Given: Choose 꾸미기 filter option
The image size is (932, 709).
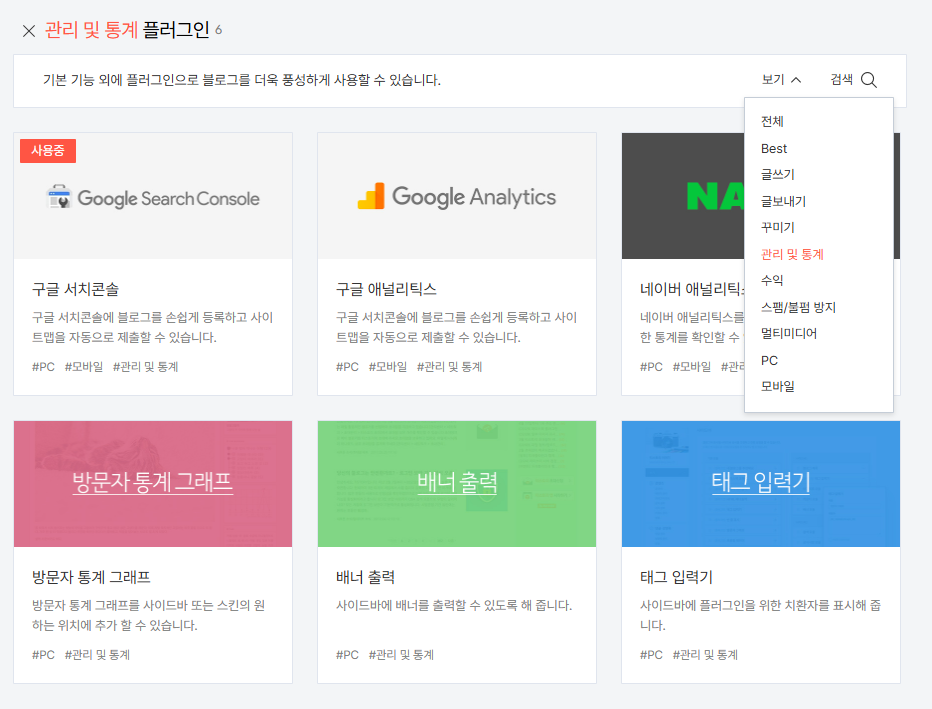Looking at the screenshot, I should click(777, 227).
